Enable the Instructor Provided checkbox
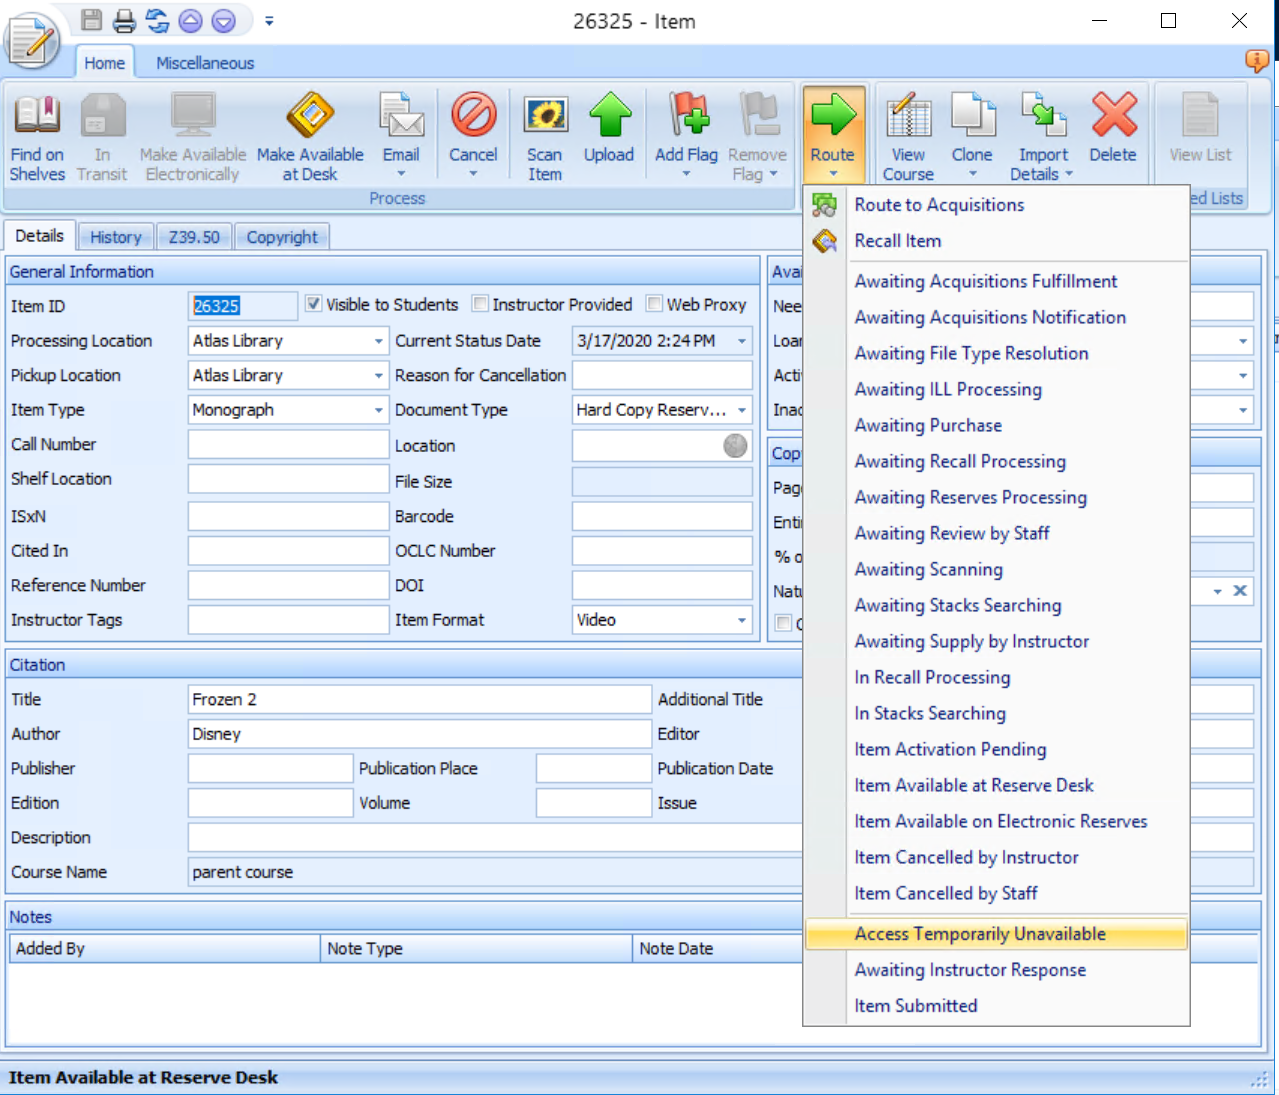This screenshot has width=1279, height=1095. point(480,304)
